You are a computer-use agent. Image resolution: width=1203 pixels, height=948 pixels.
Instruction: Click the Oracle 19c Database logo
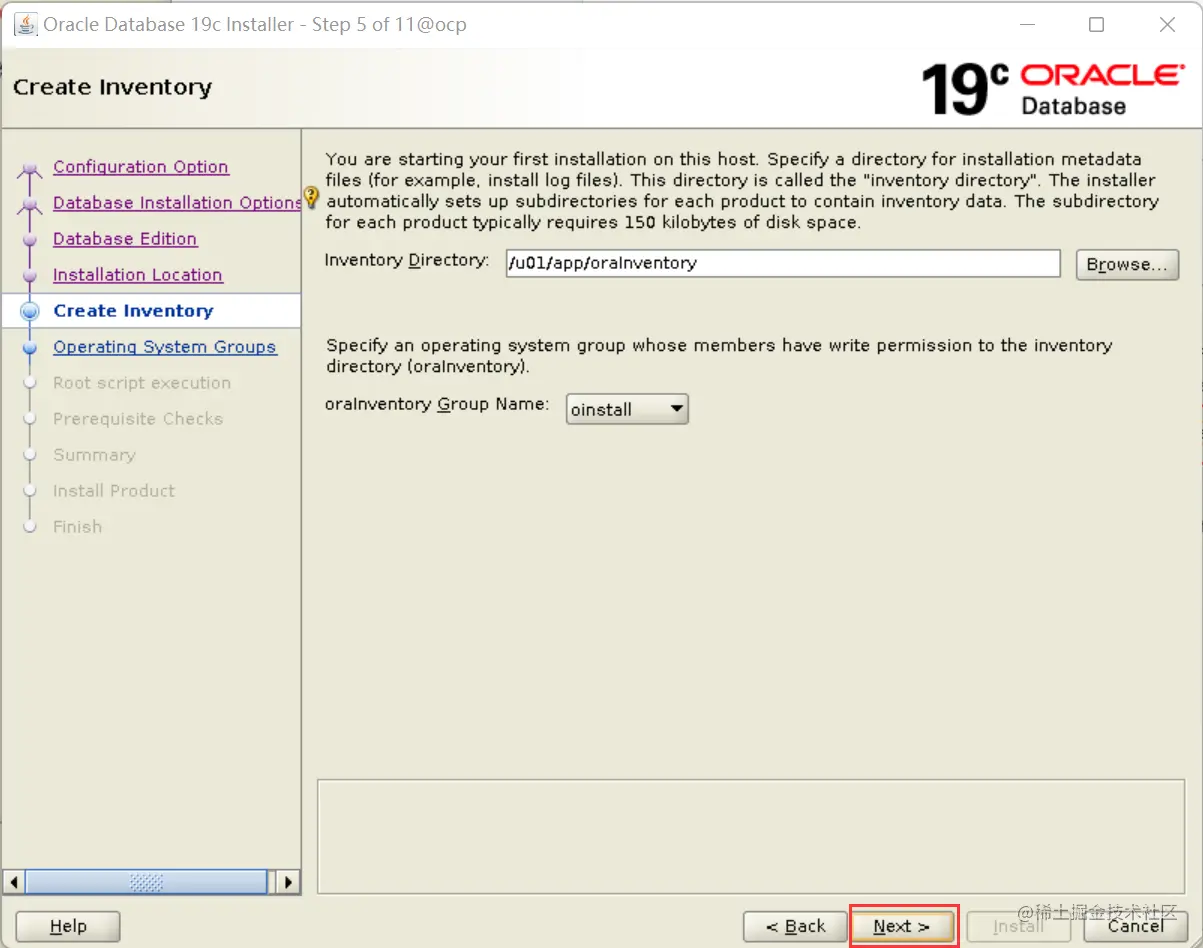[x=1052, y=88]
